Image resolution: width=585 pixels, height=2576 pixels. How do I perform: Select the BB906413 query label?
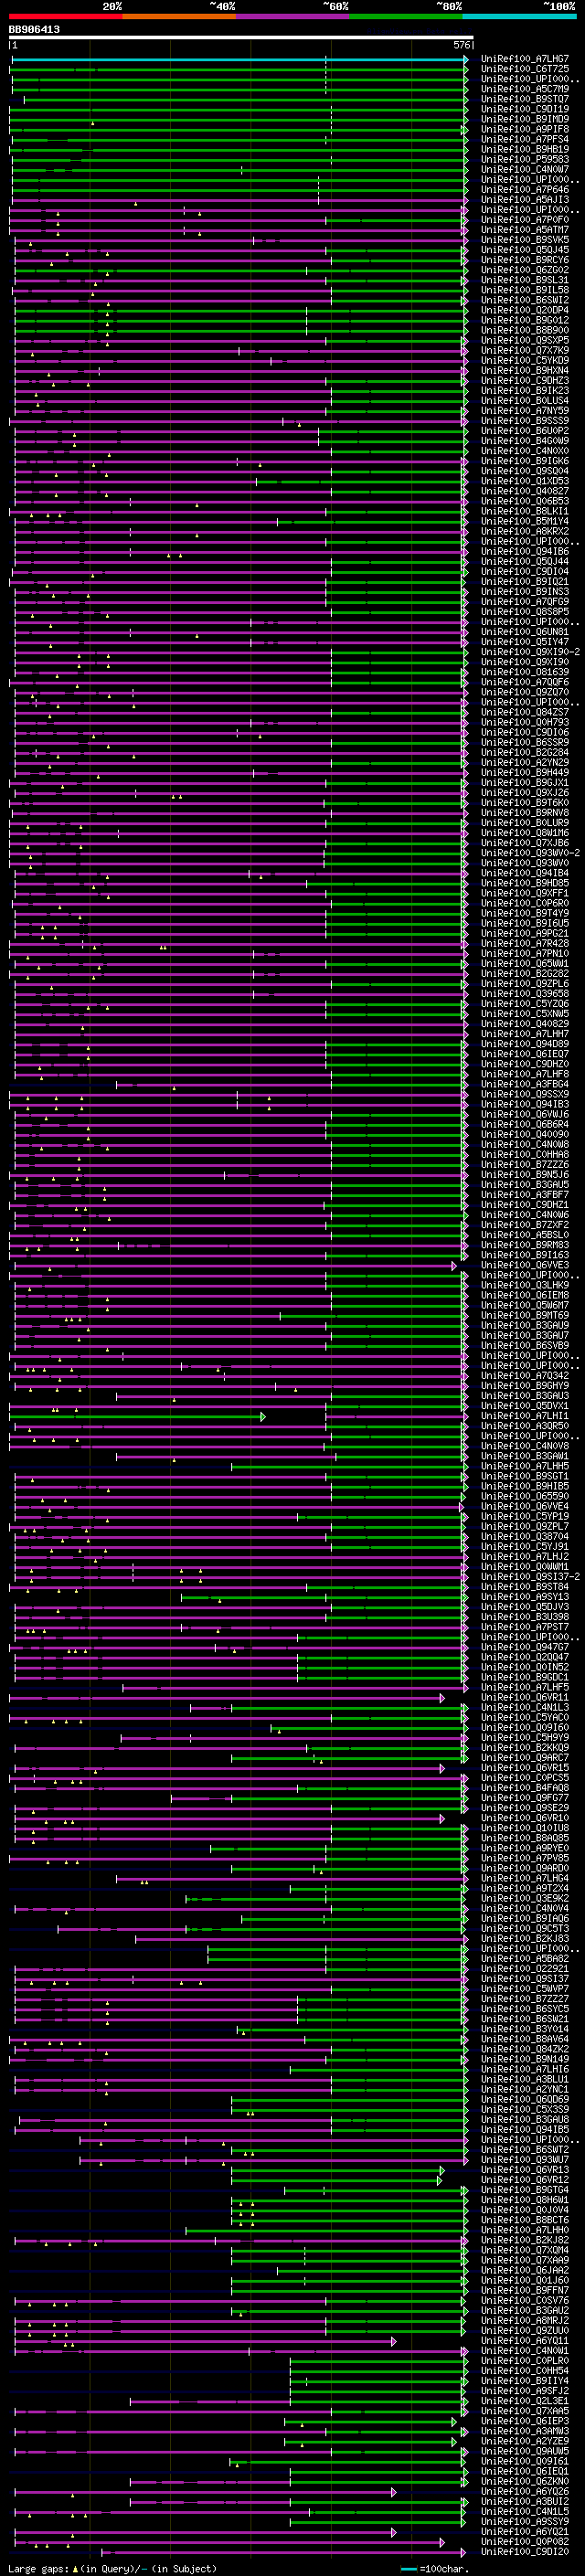pos(34,29)
